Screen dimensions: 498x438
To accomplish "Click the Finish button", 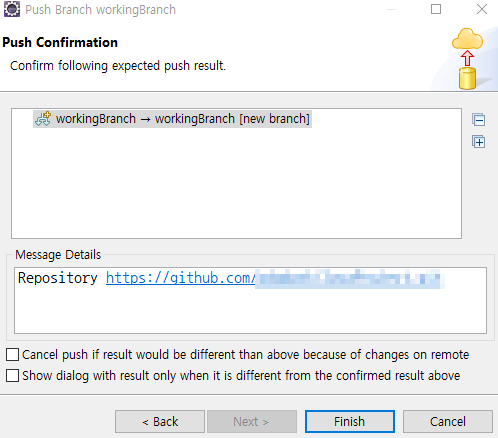I will pyautogui.click(x=350, y=422).
